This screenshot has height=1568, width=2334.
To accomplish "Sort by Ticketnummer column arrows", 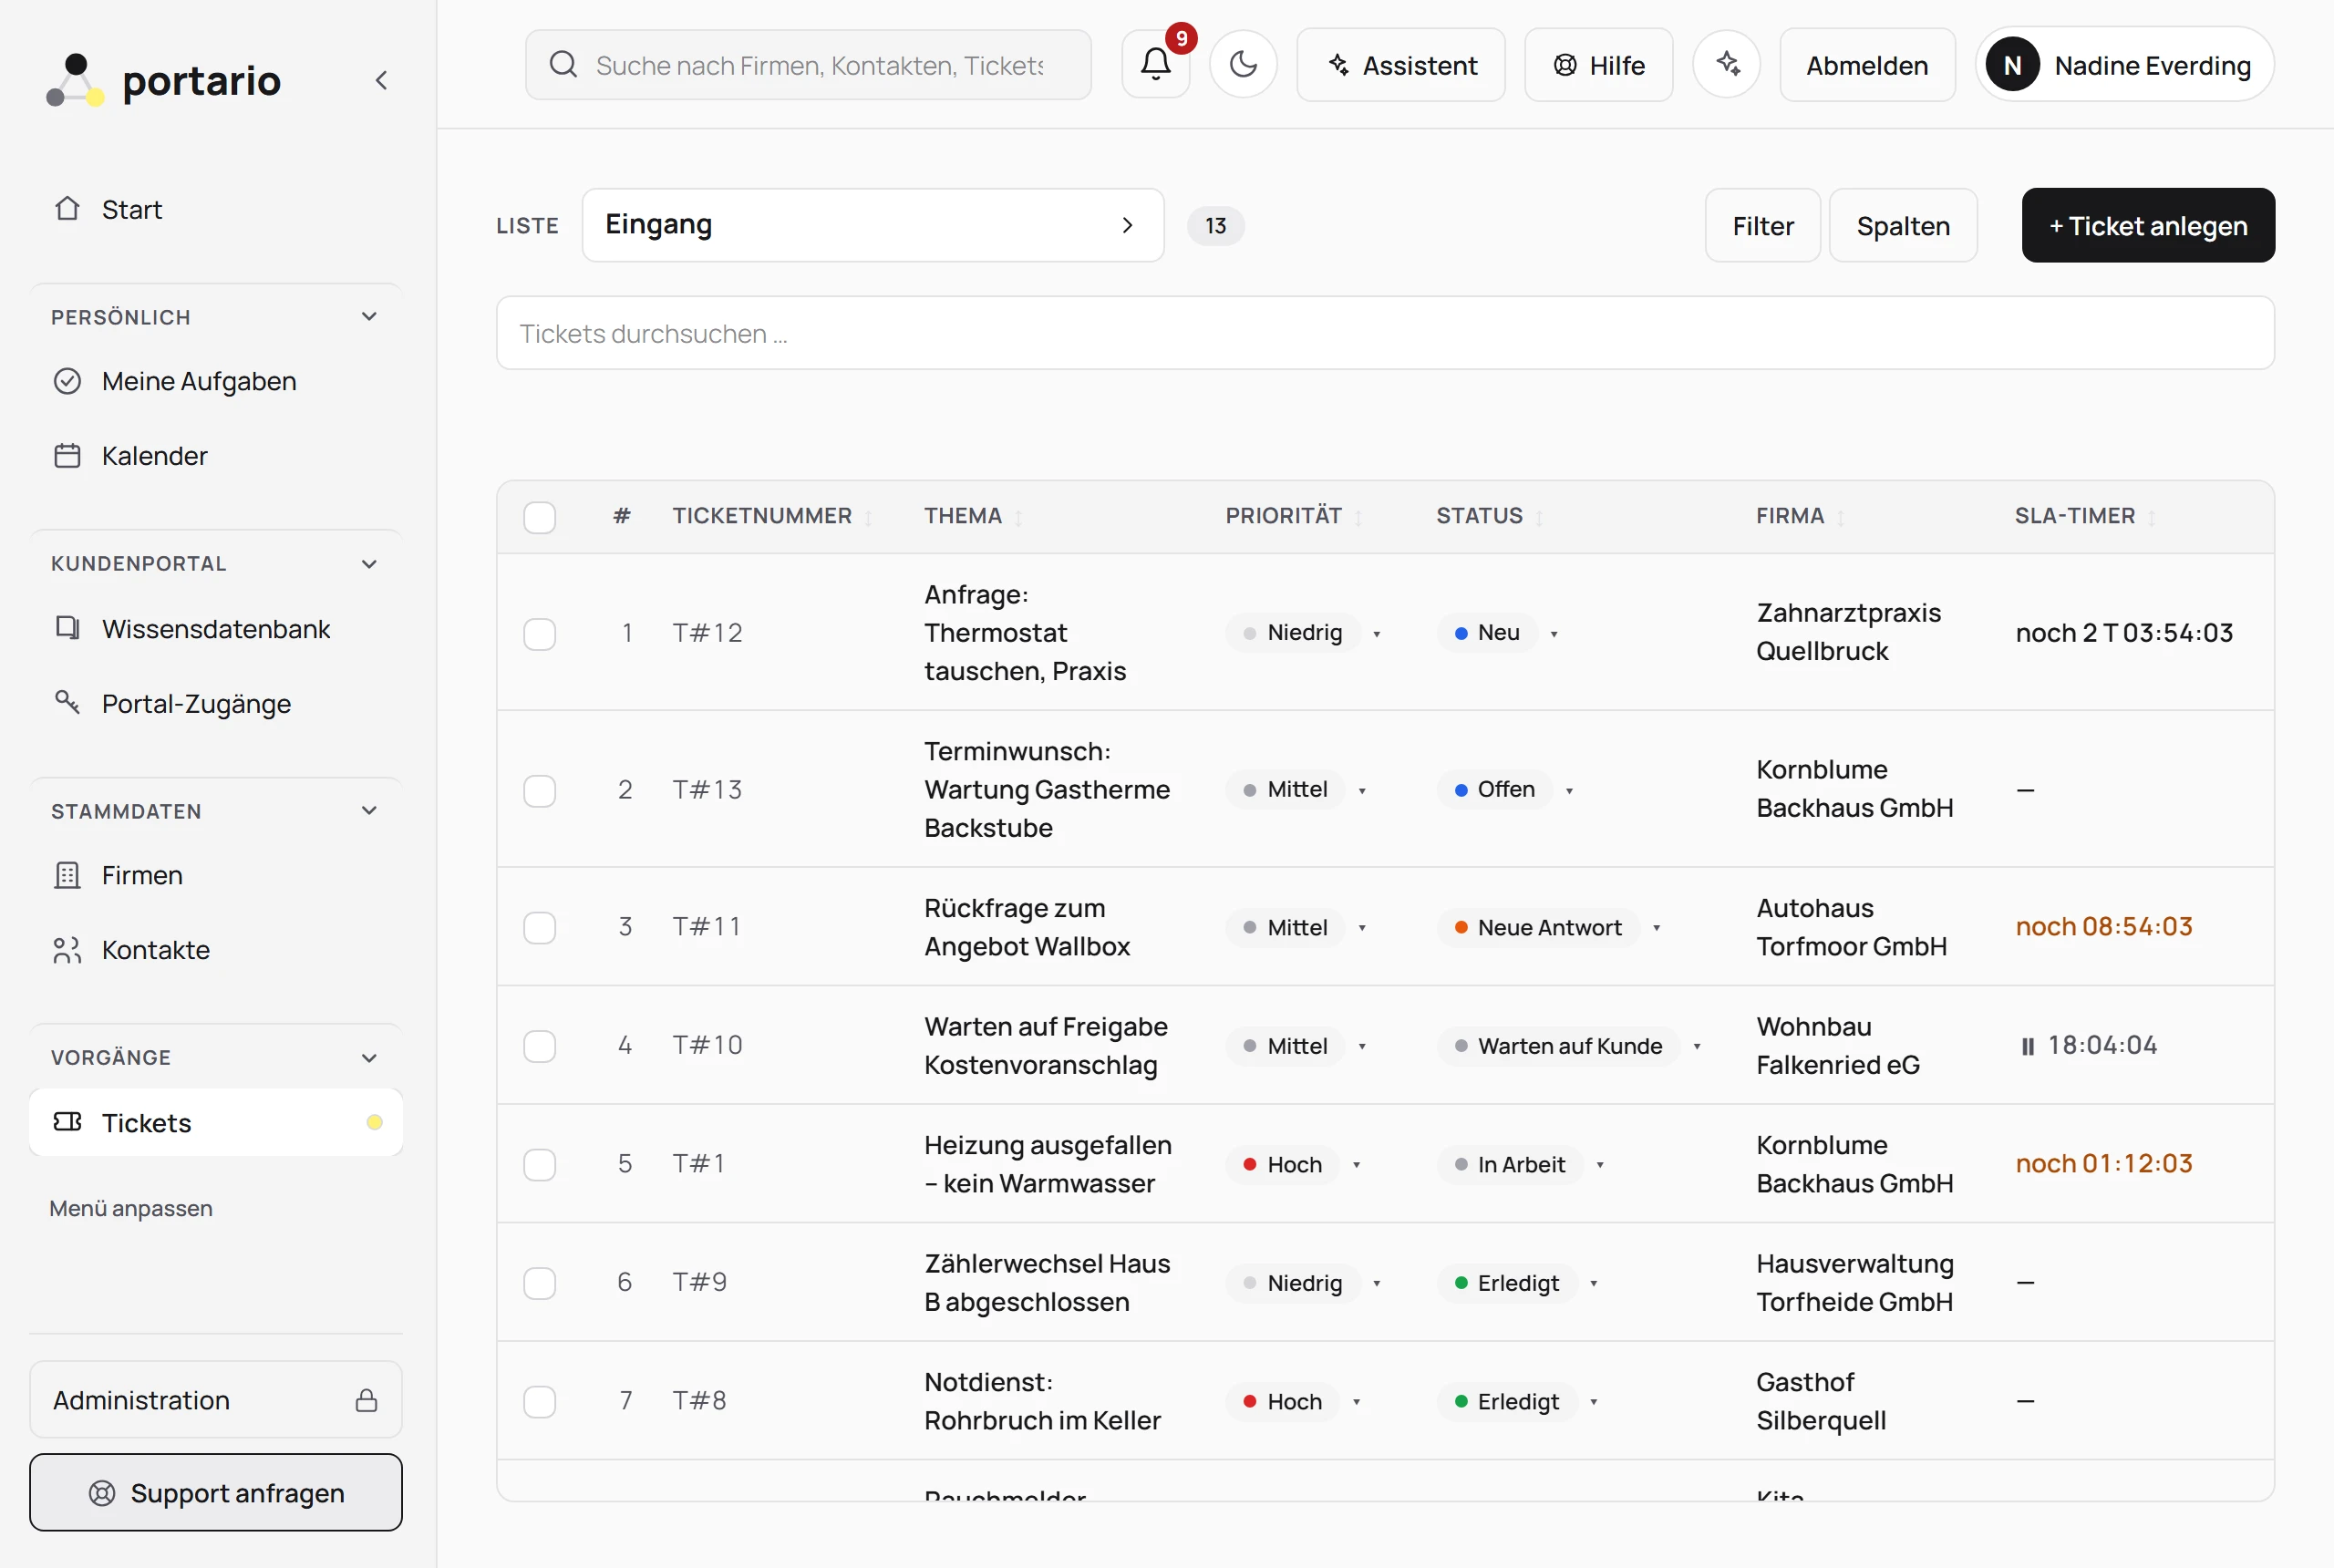I will 868,517.
